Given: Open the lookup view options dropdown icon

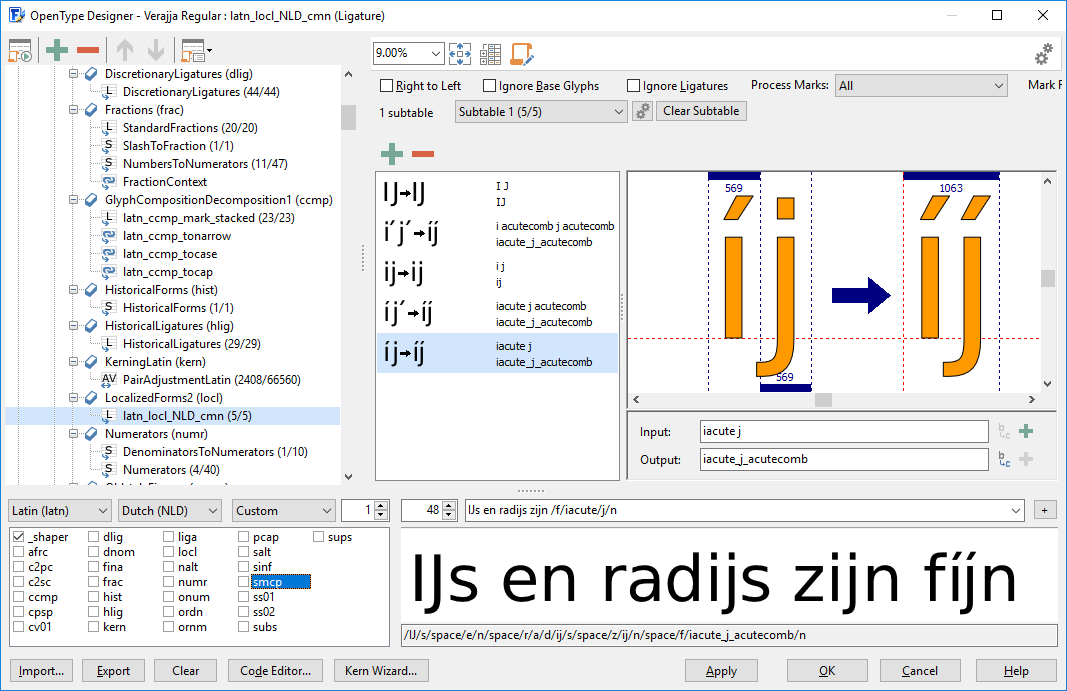Looking at the screenshot, I should [x=196, y=50].
